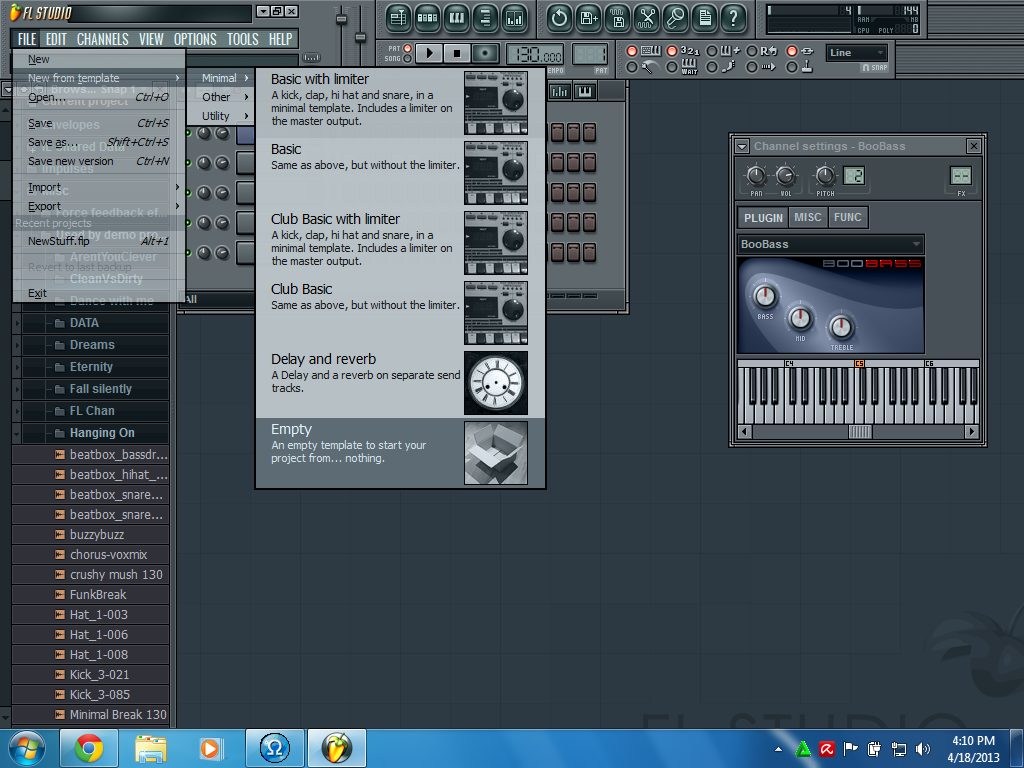Click the Render to audio file icon
Image resolution: width=1024 pixels, height=768 pixels.
coord(618,18)
